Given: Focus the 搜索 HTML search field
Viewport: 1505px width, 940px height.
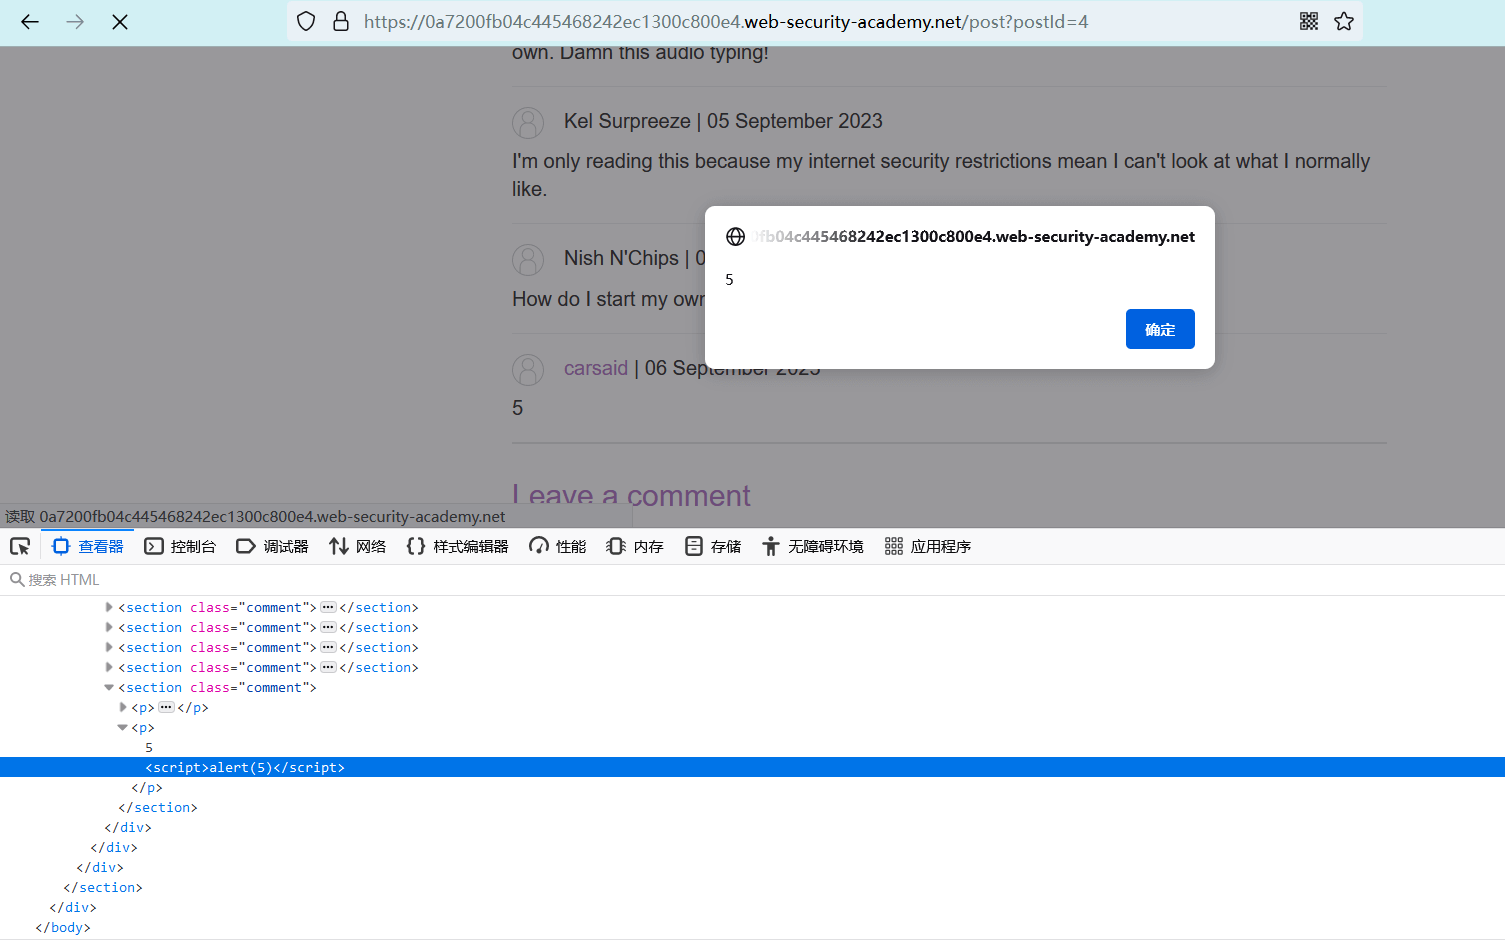Looking at the screenshot, I should click(752, 580).
